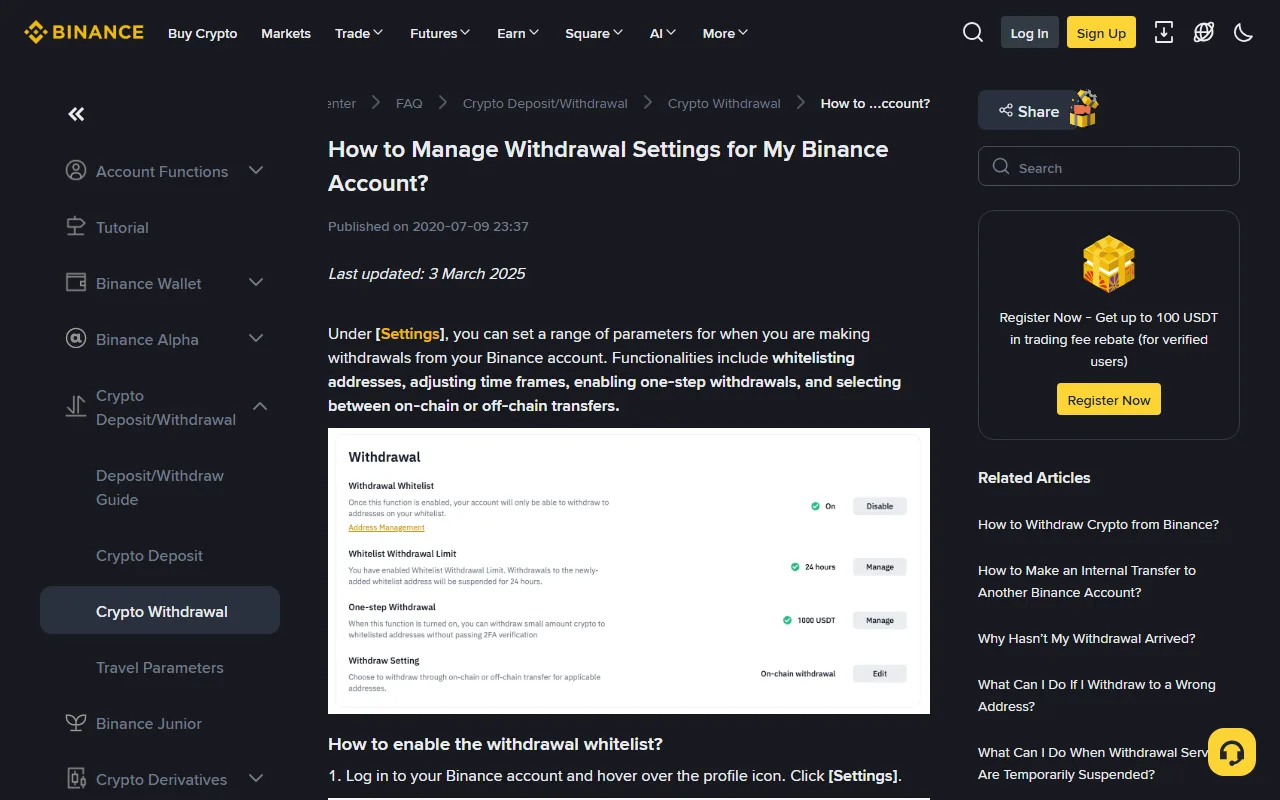Click the Account Functions person icon
The width and height of the screenshot is (1280, 800).
pyautogui.click(x=76, y=171)
